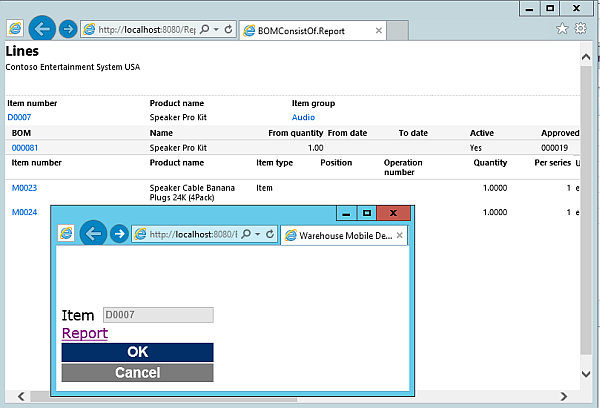Click the forward arrow in the Warehouse Mobile window
This screenshot has height=408, width=600.
tap(119, 234)
